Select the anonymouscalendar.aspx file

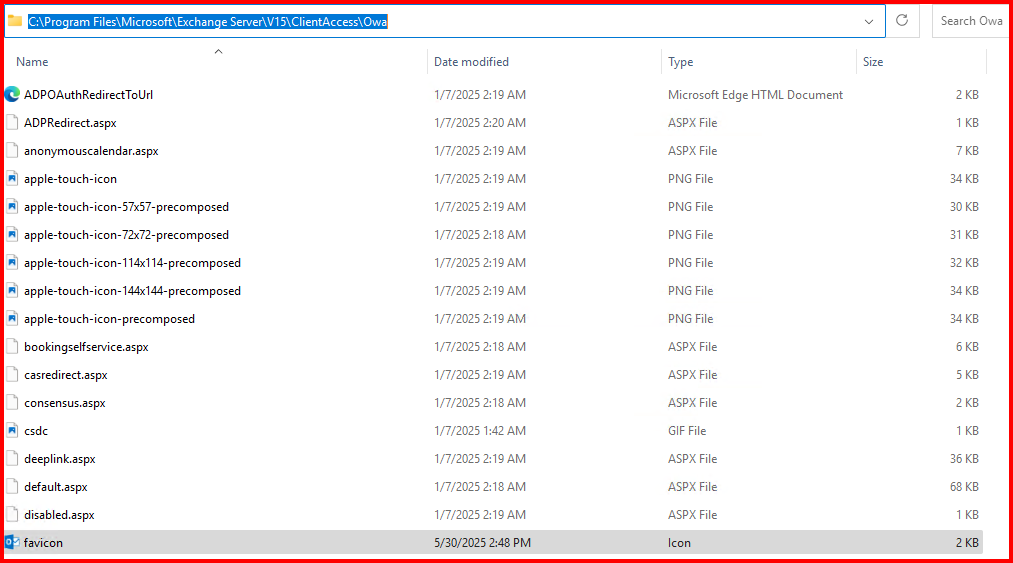click(x=91, y=151)
